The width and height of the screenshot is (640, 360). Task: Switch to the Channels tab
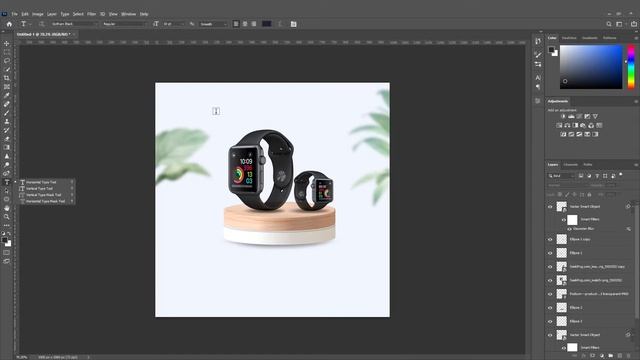(x=571, y=164)
